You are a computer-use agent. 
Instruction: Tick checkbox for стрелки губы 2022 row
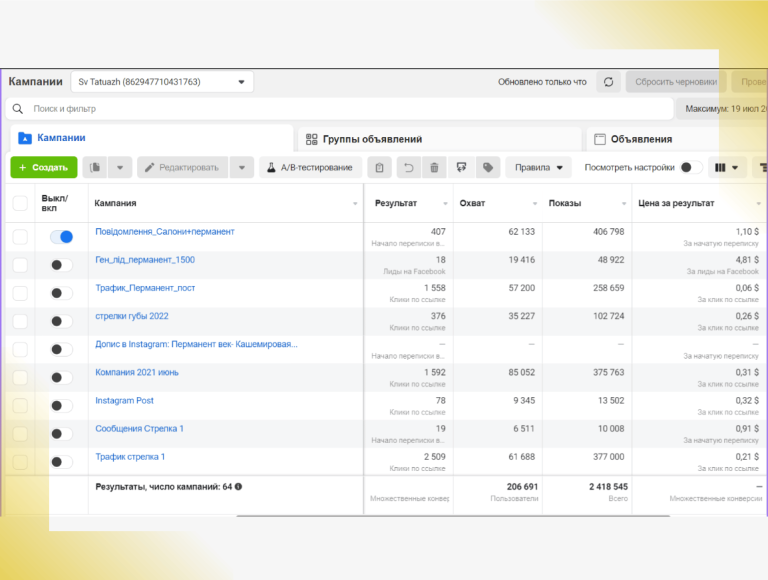[x=20, y=321]
